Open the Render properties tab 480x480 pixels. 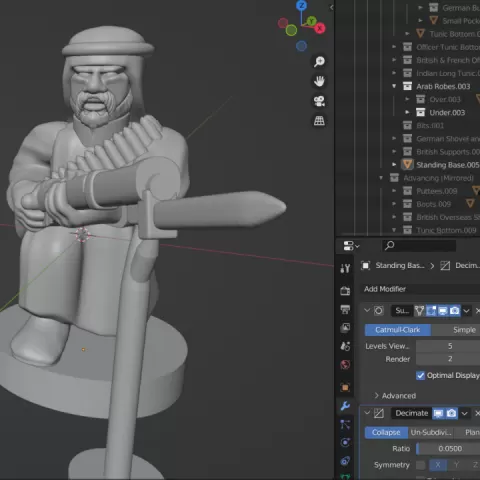click(345, 291)
